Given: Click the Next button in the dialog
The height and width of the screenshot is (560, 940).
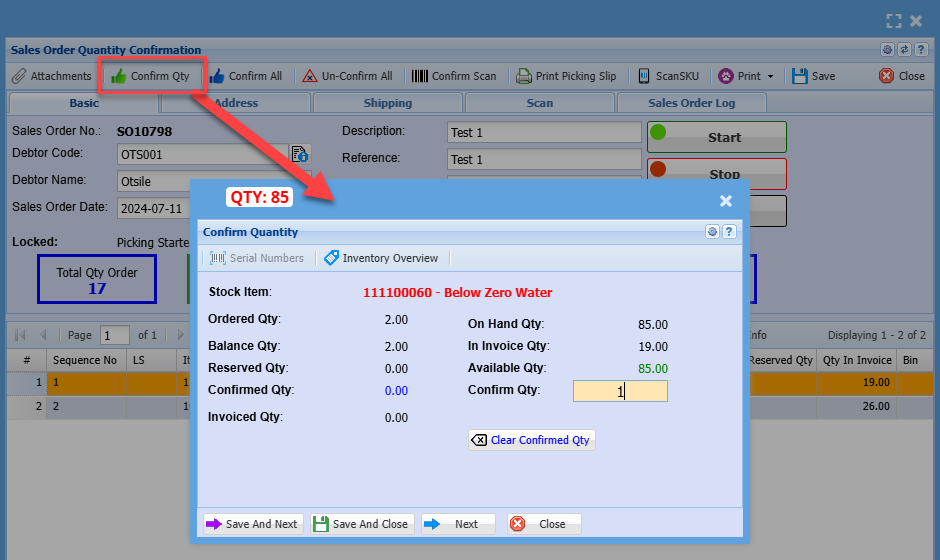Looking at the screenshot, I should [x=458, y=524].
